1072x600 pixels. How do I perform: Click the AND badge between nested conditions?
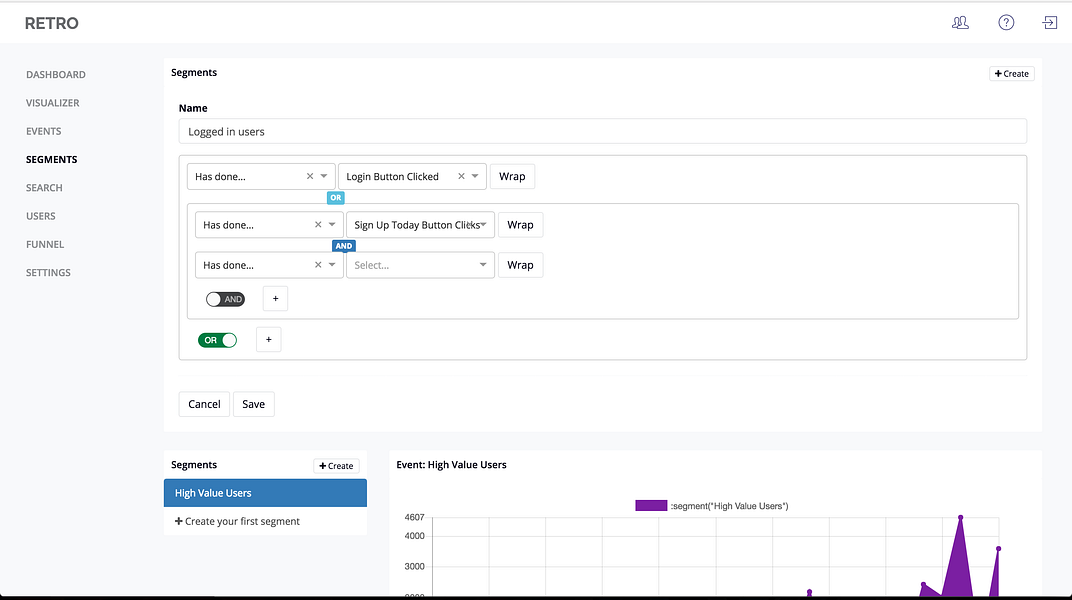344,246
